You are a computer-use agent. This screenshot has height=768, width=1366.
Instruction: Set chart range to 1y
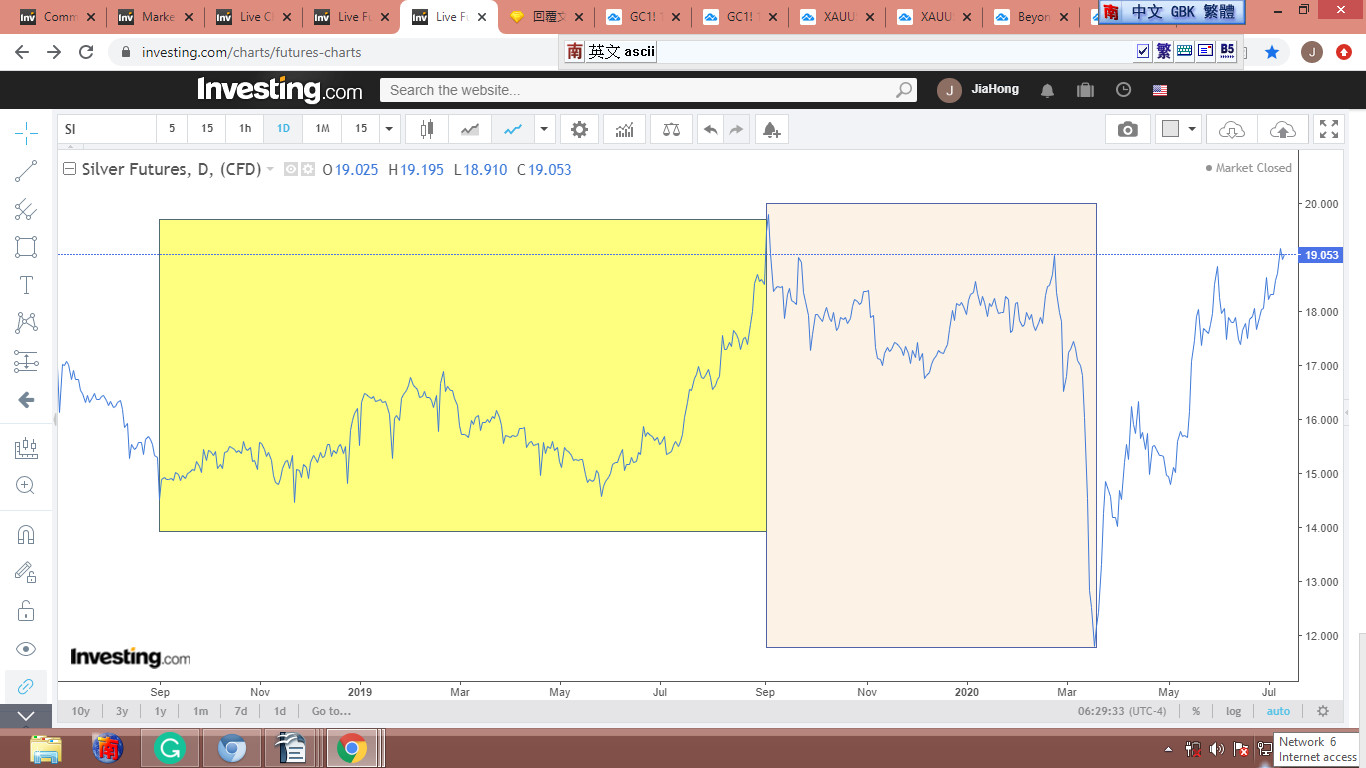160,711
